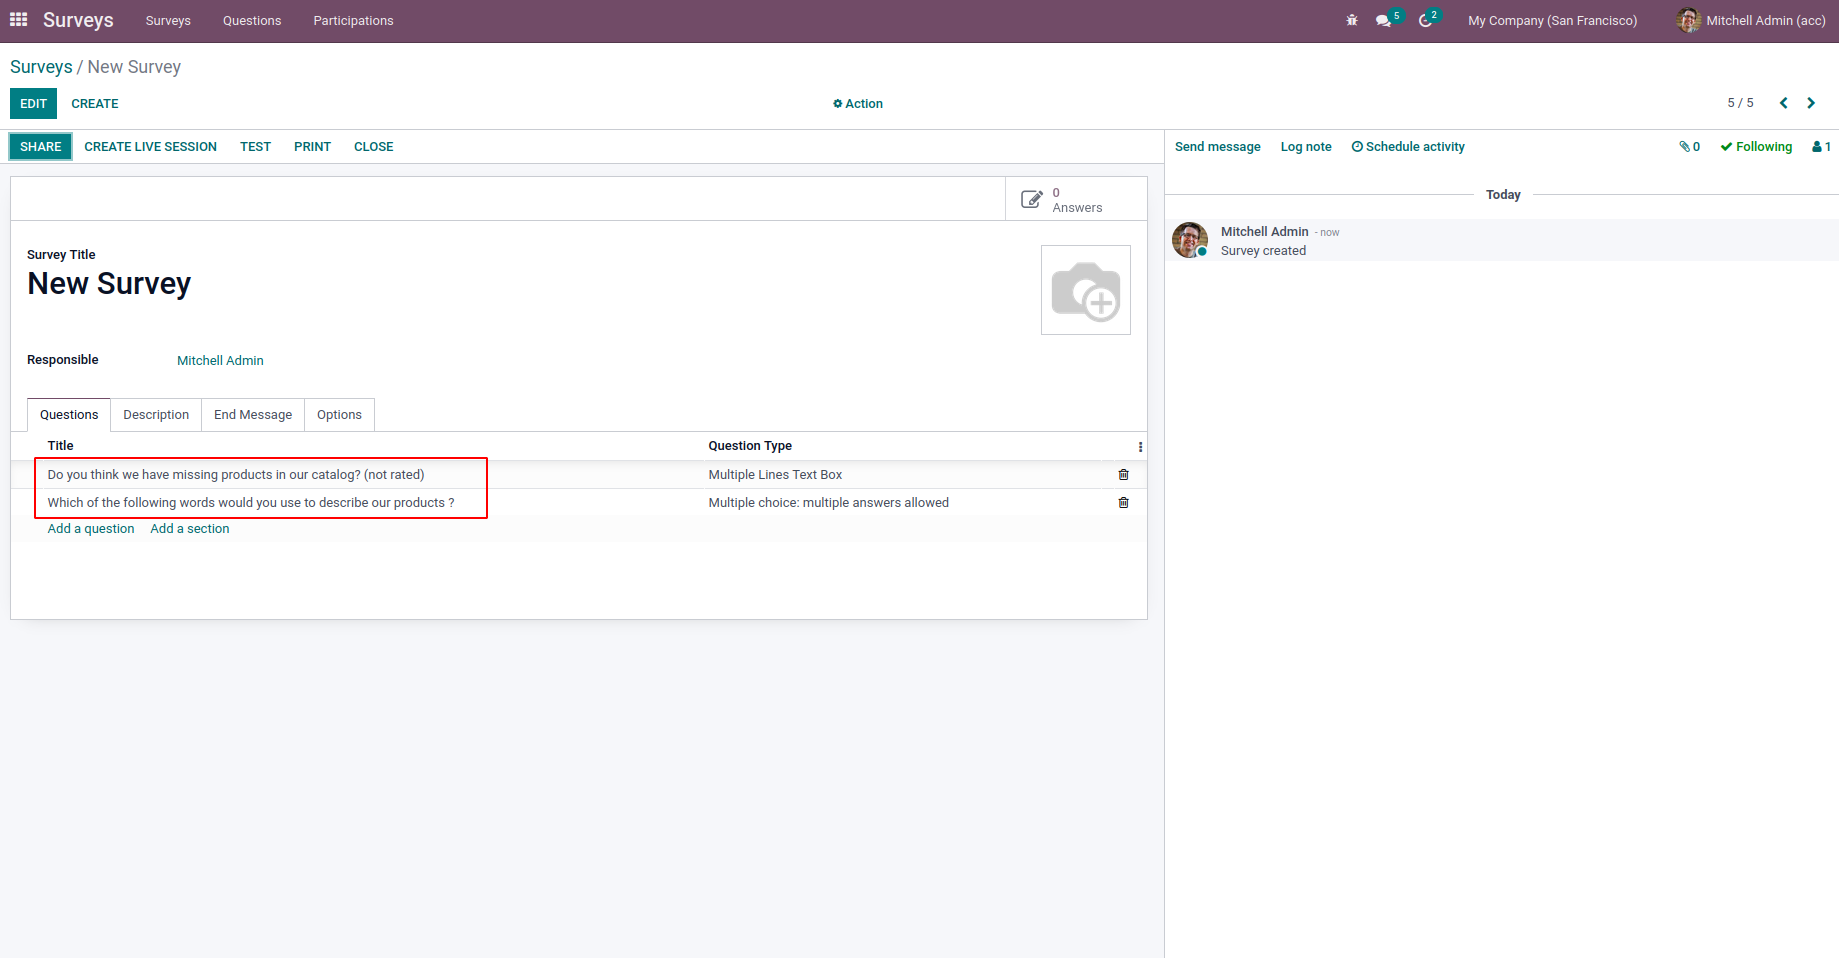Sort by the Title column header
Image resolution: width=1839 pixels, height=958 pixels.
point(61,446)
